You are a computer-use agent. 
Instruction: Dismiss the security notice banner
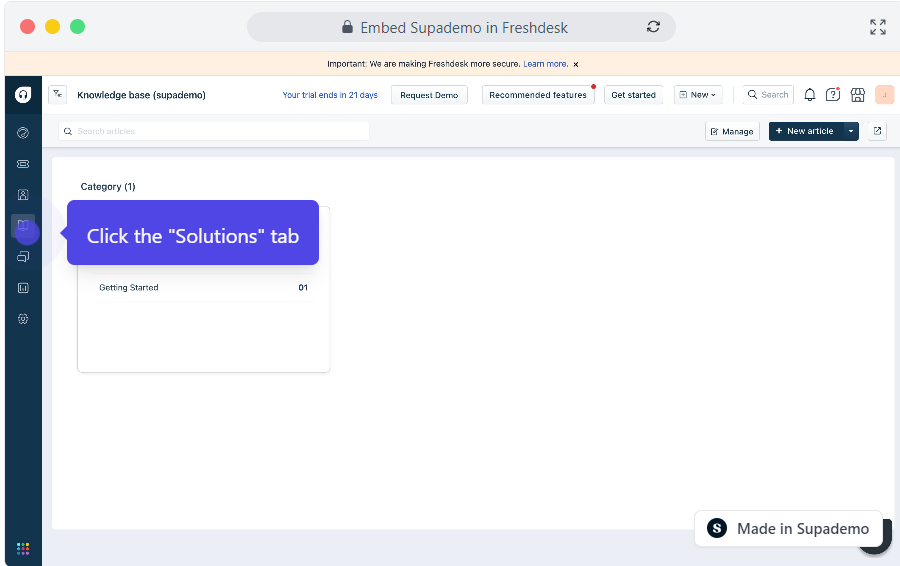coord(576,64)
